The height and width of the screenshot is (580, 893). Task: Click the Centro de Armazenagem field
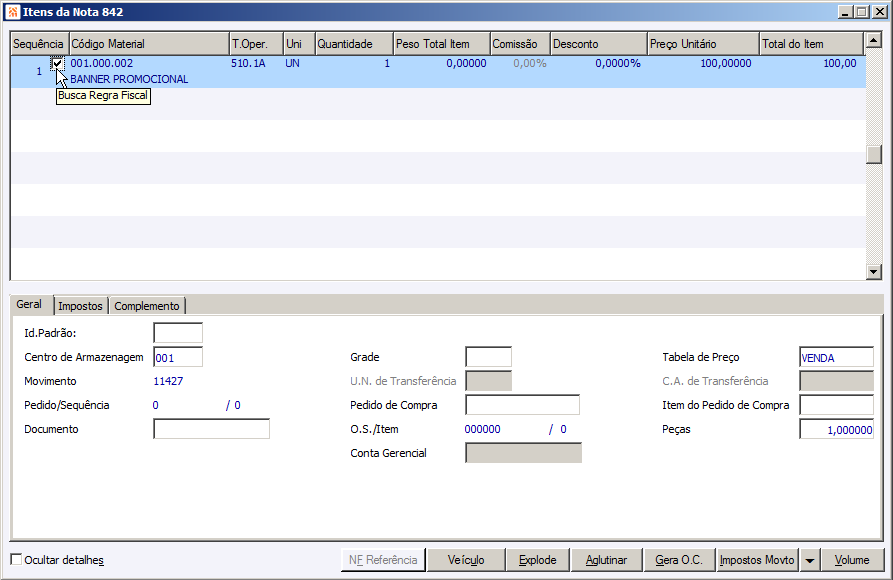[x=178, y=357]
